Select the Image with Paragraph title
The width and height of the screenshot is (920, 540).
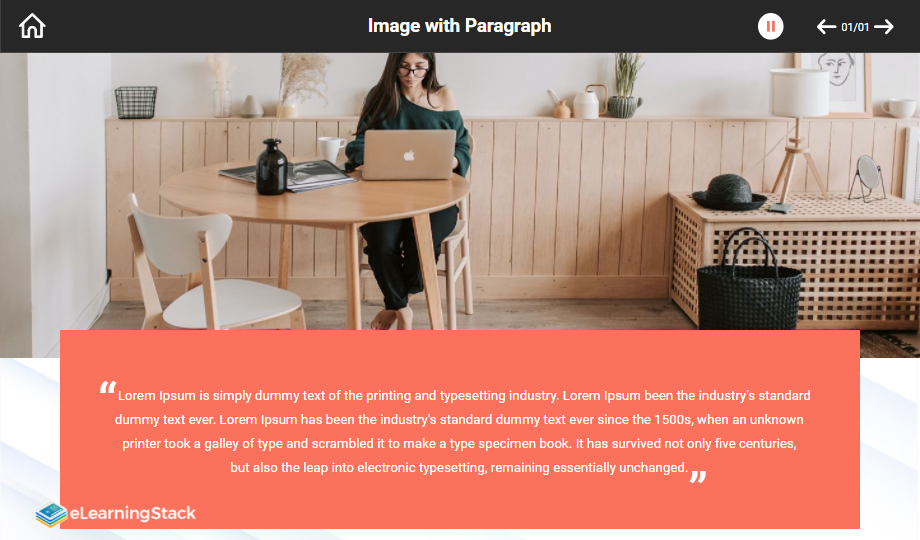(x=459, y=26)
